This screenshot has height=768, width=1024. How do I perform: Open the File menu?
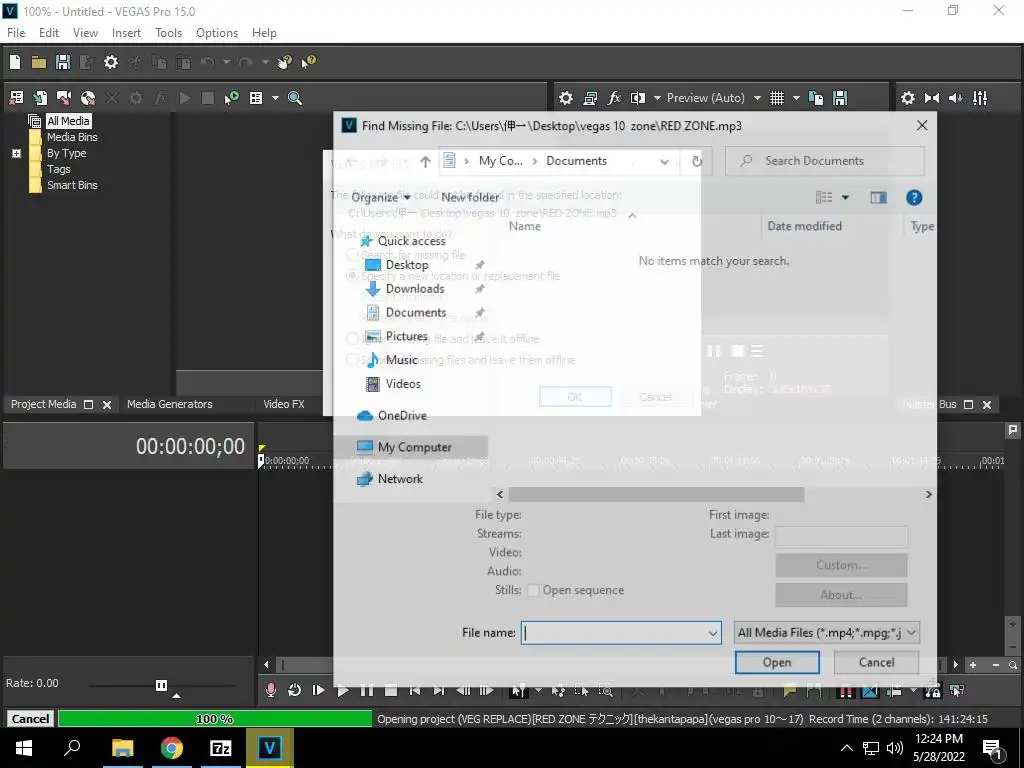click(16, 33)
